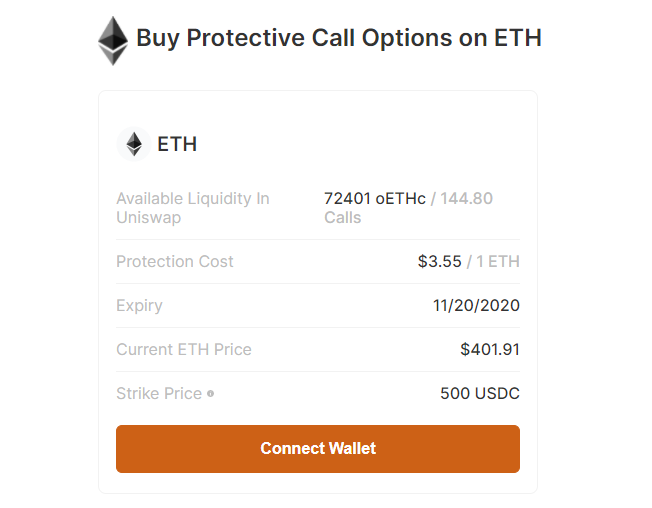The width and height of the screenshot is (652, 508).
Task: Click the Current ETH Price label
Action: [184, 350]
